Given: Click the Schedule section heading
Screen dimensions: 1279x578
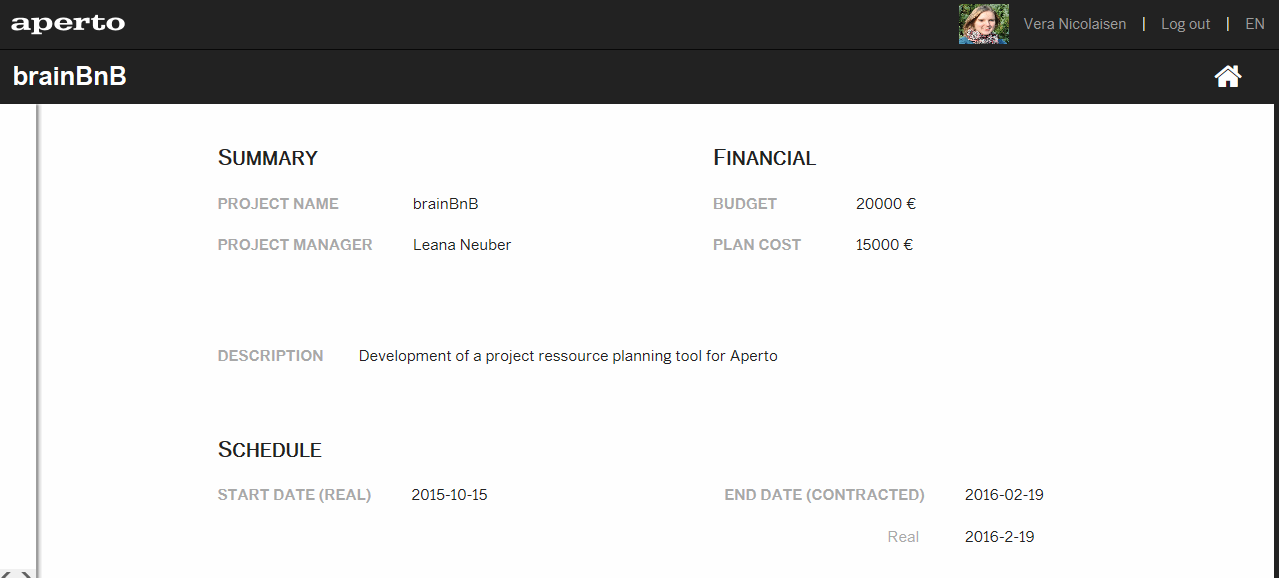Looking at the screenshot, I should pyautogui.click(x=269, y=450).
